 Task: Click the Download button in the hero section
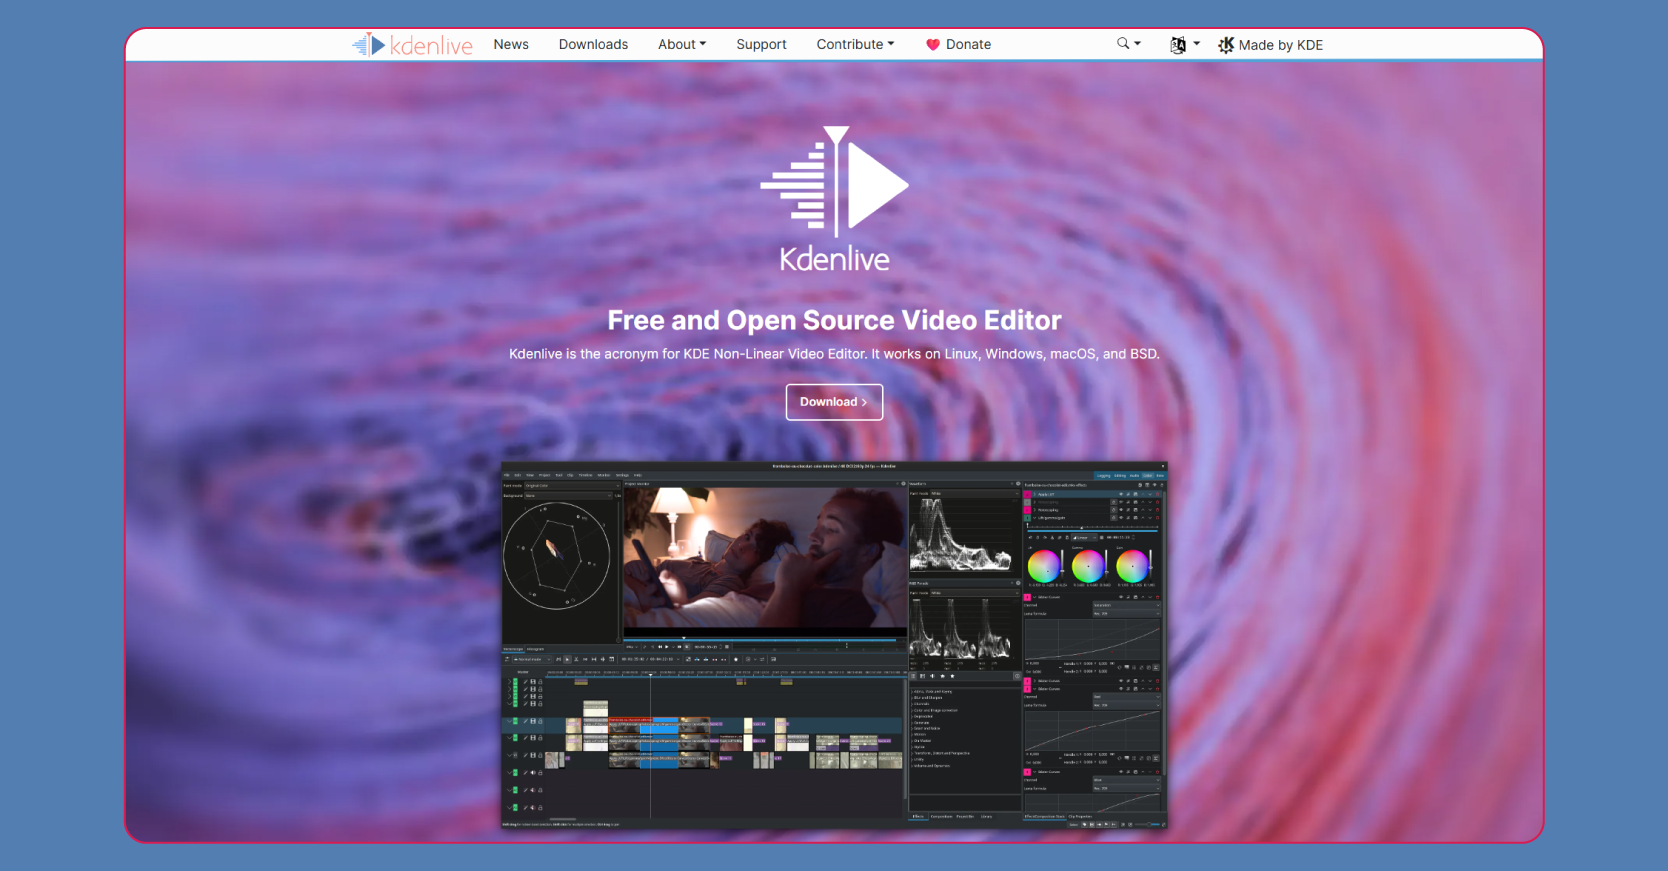(x=834, y=402)
